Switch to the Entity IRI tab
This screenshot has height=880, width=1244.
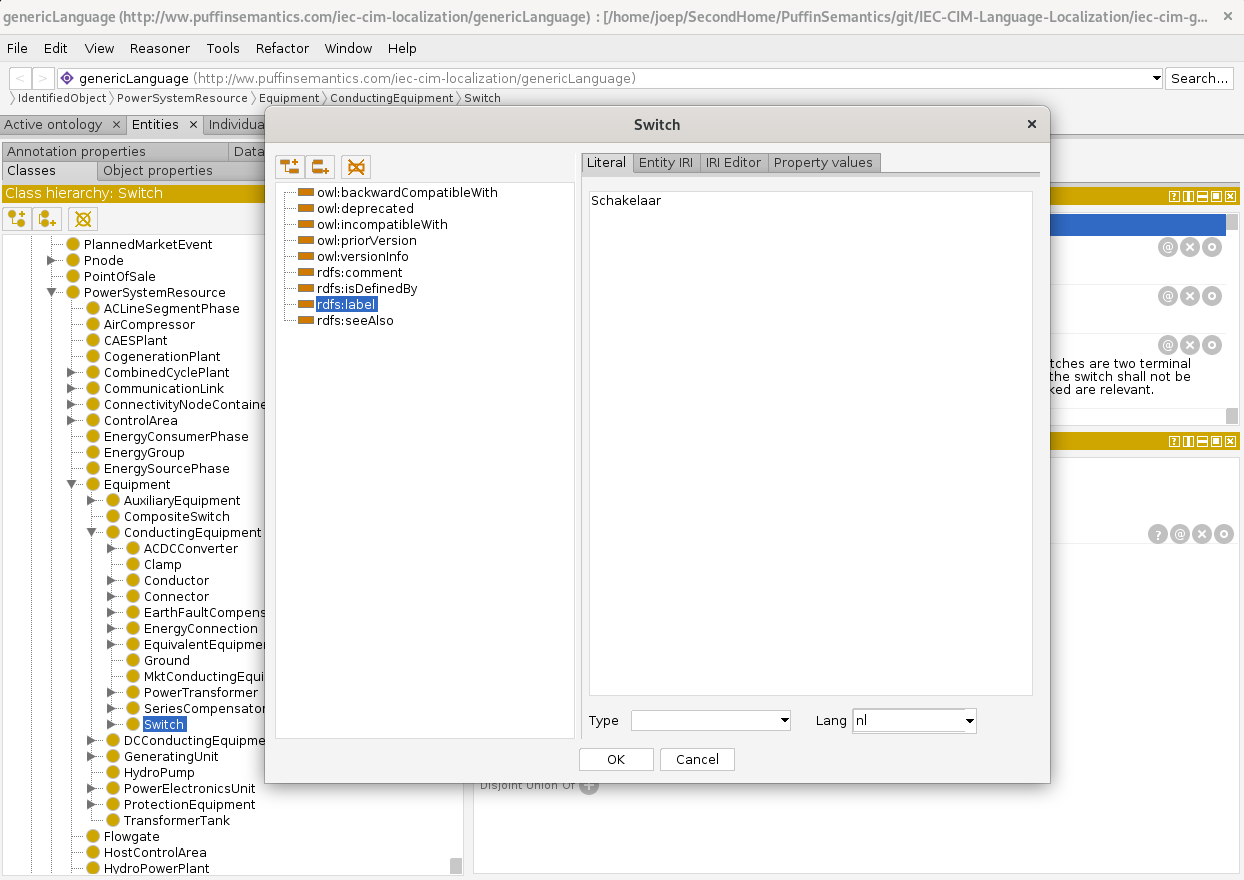[666, 162]
